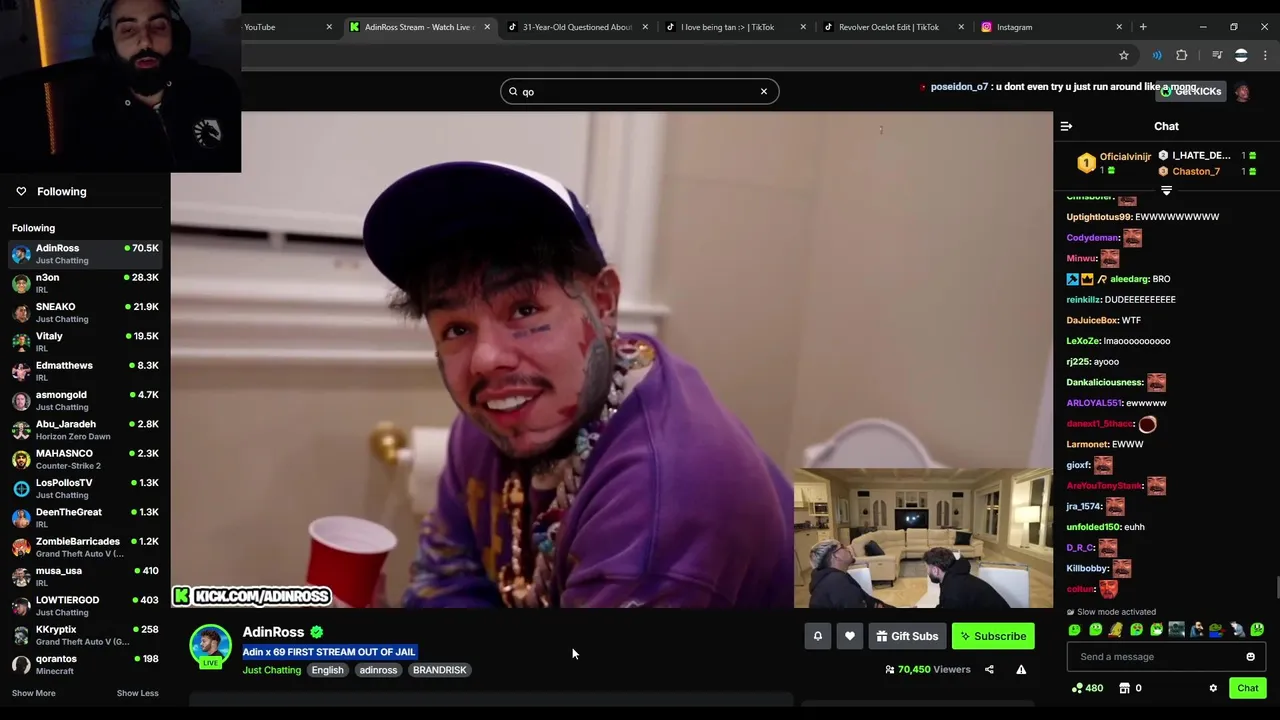This screenshot has height=720, width=1280.
Task: Open the Just Chatting category link
Action: pyautogui.click(x=271, y=670)
